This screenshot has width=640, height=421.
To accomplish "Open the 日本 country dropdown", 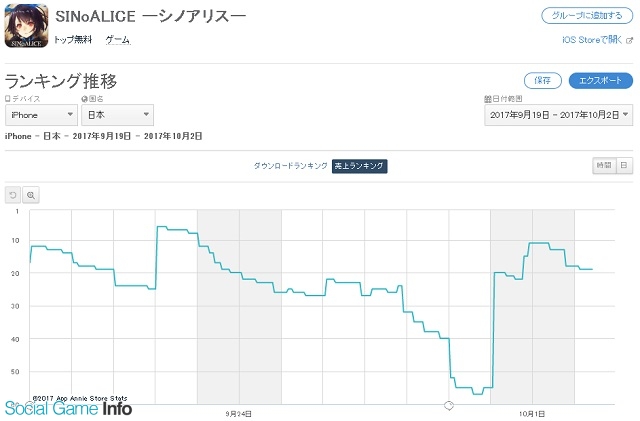I will pos(118,115).
